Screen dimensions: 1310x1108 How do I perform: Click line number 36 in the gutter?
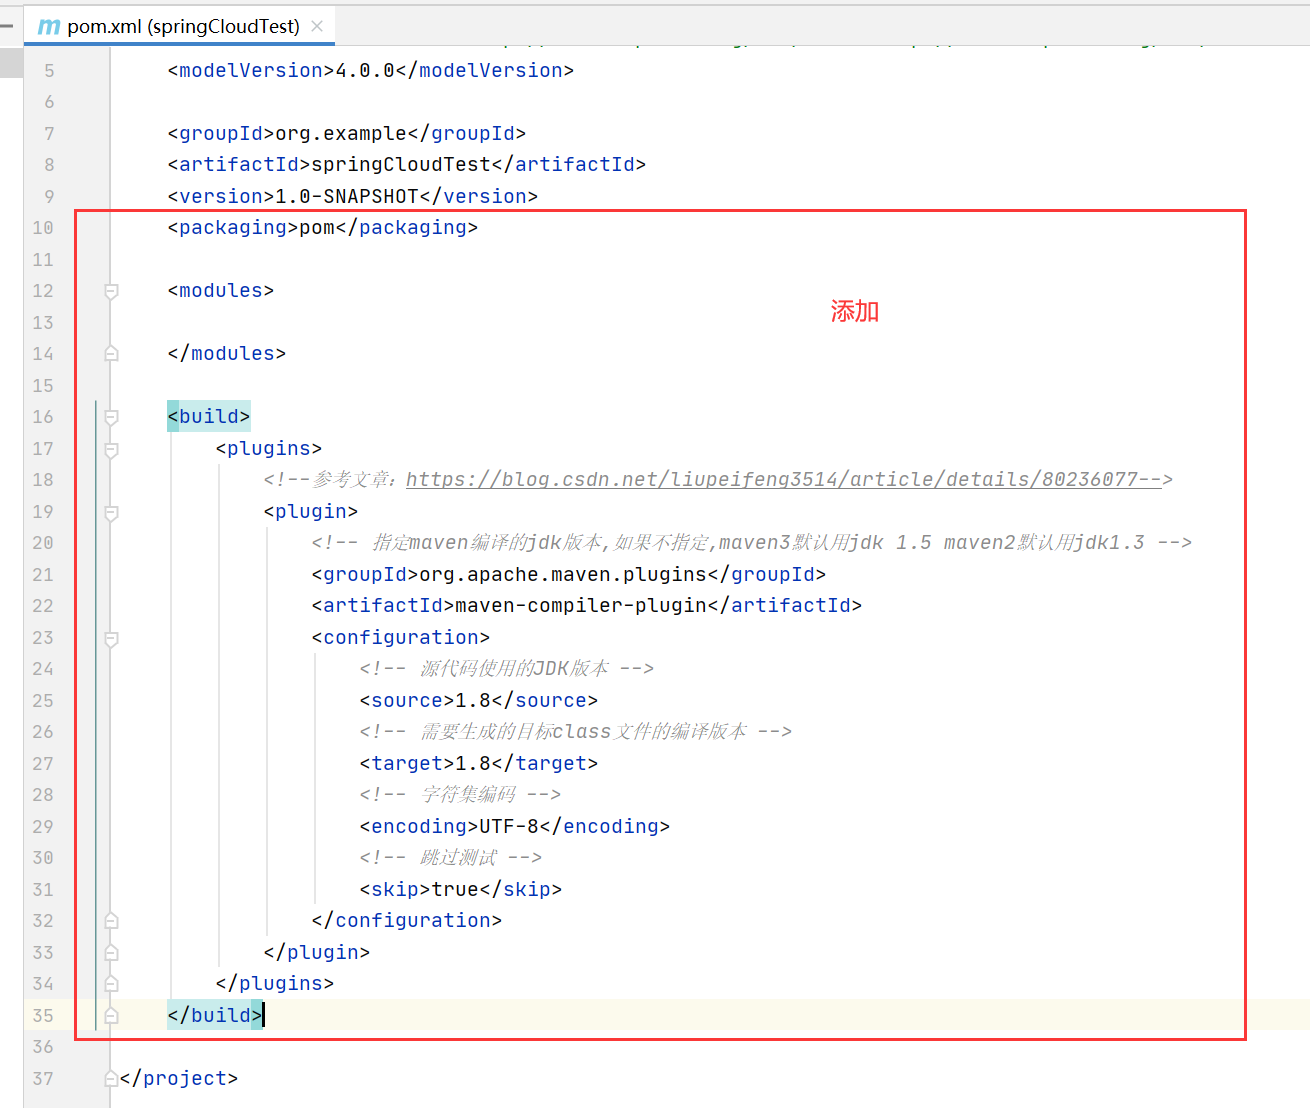[43, 1047]
